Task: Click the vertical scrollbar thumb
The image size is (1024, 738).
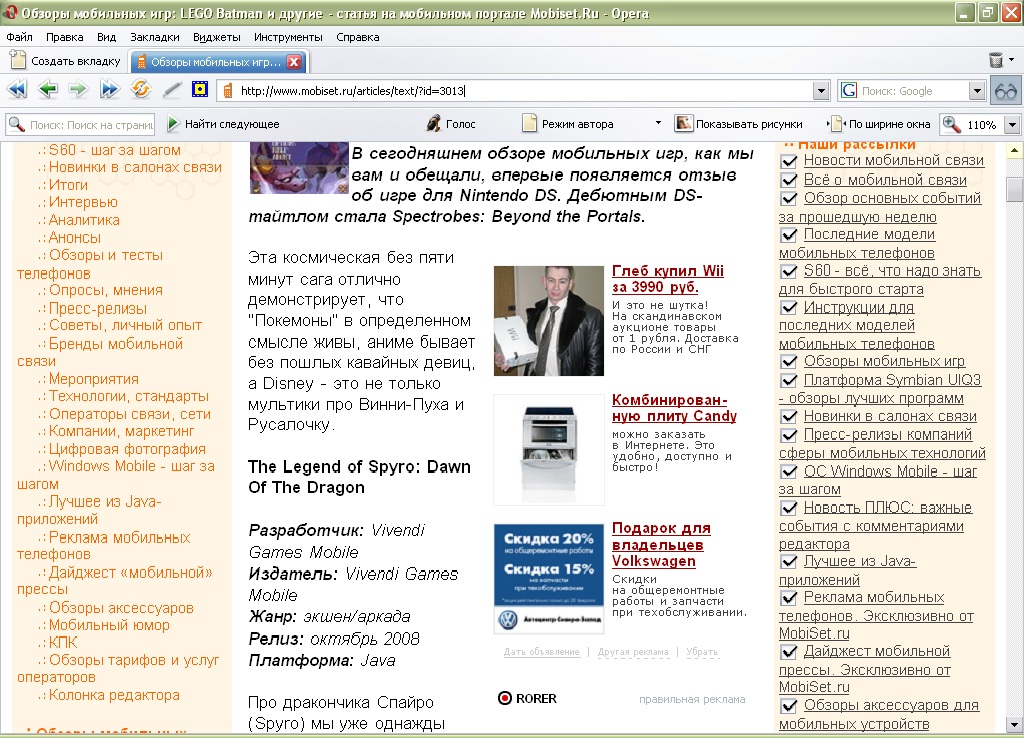Action: 1014,189
